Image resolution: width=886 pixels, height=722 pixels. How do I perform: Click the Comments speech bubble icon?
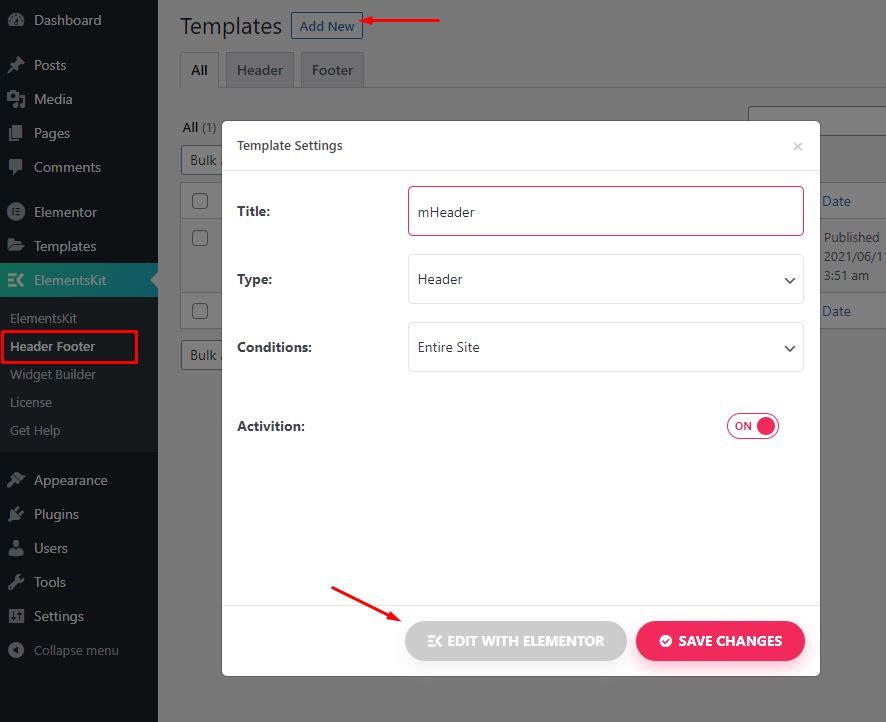click(x=16, y=167)
